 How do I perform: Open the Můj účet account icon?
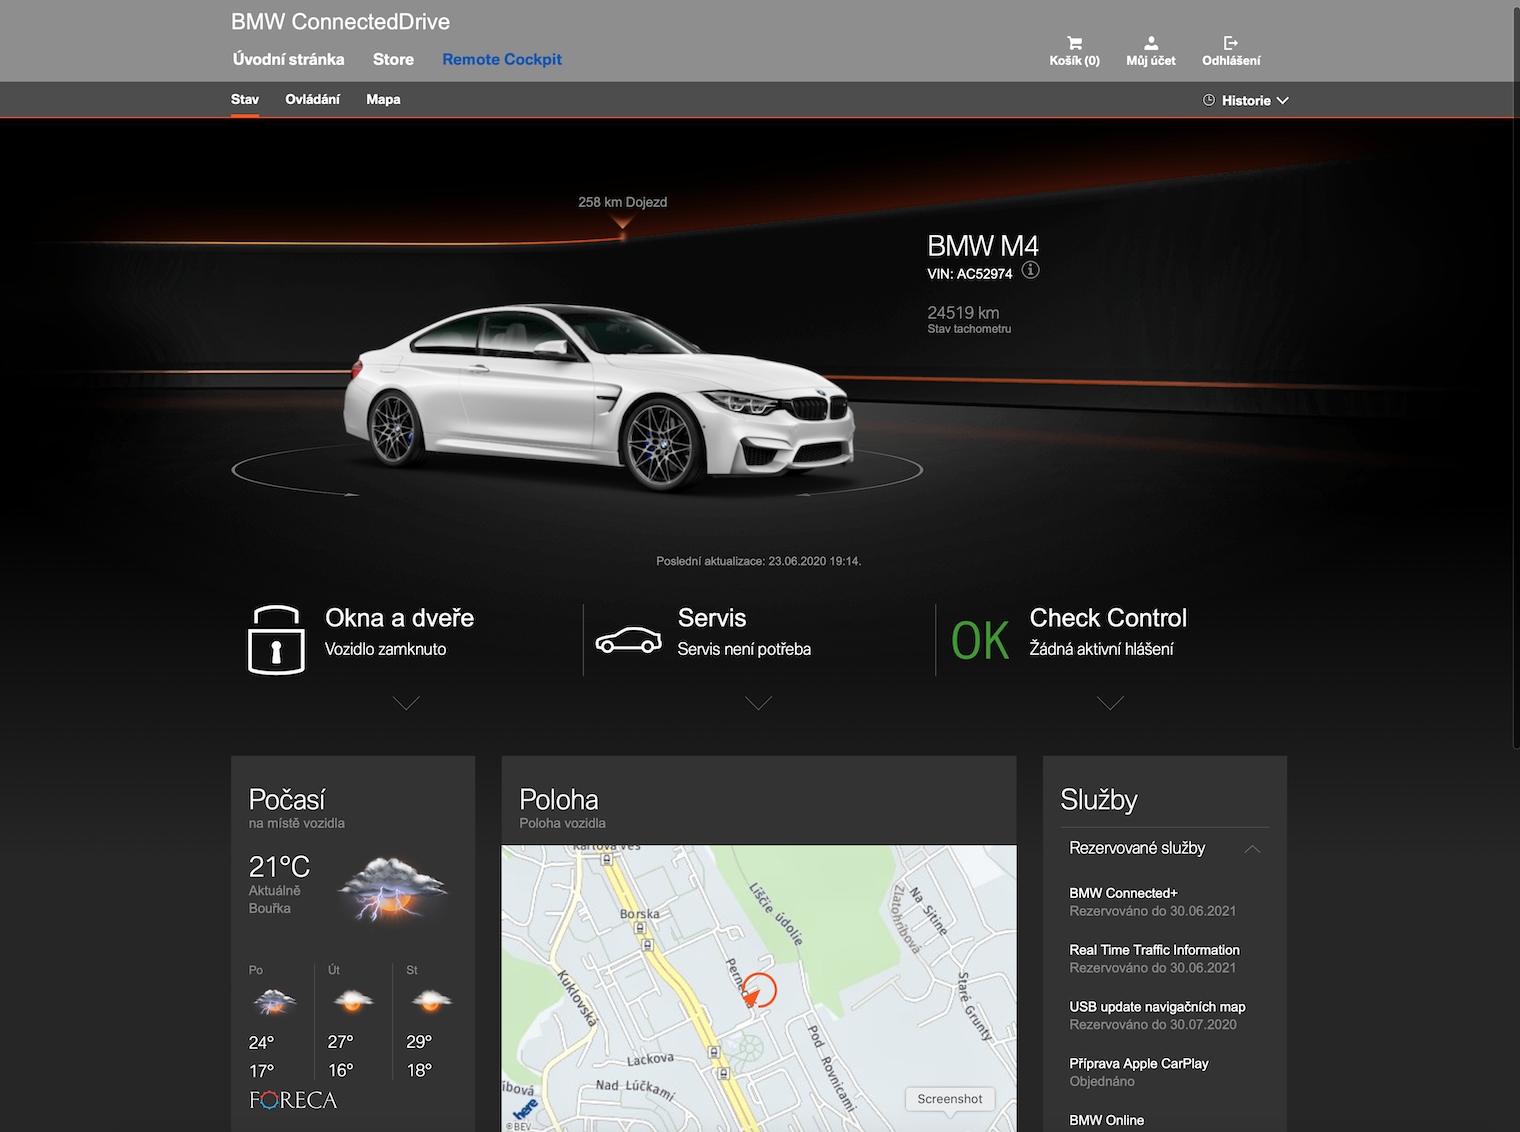1151,43
